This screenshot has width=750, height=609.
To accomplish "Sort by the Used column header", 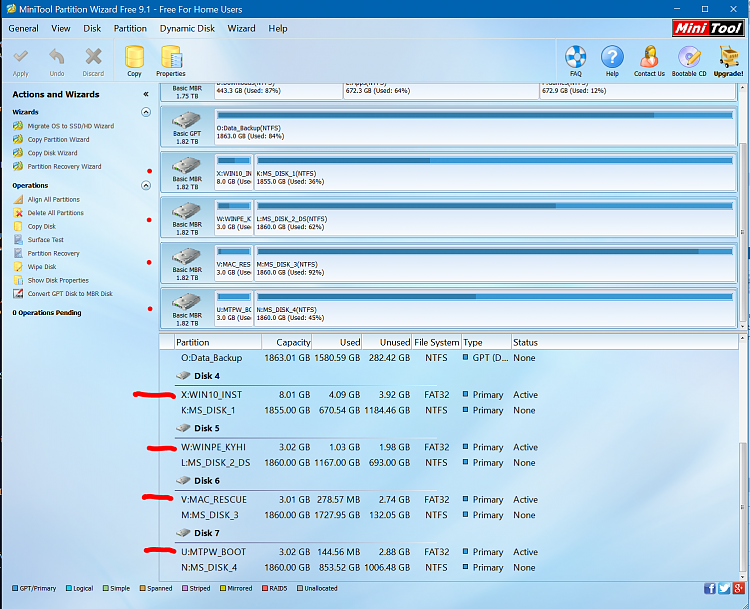I will click(337, 343).
